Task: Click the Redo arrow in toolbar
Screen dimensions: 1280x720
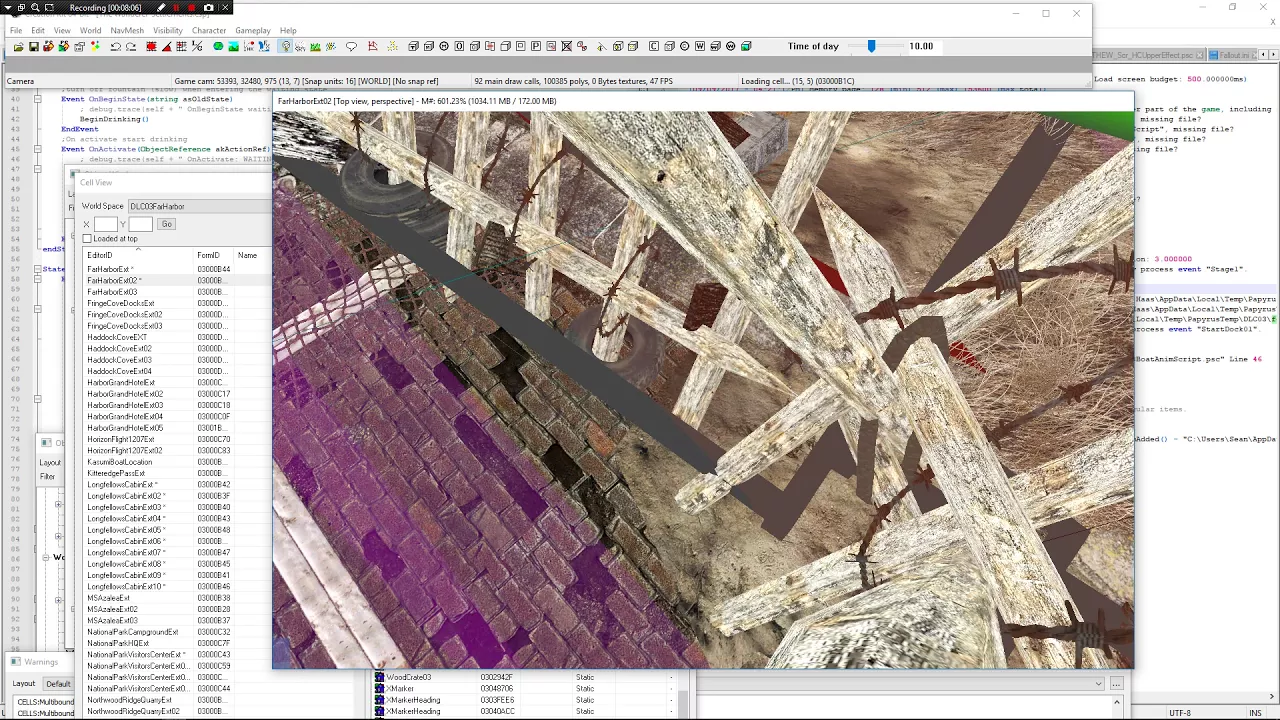Action: 131,46
